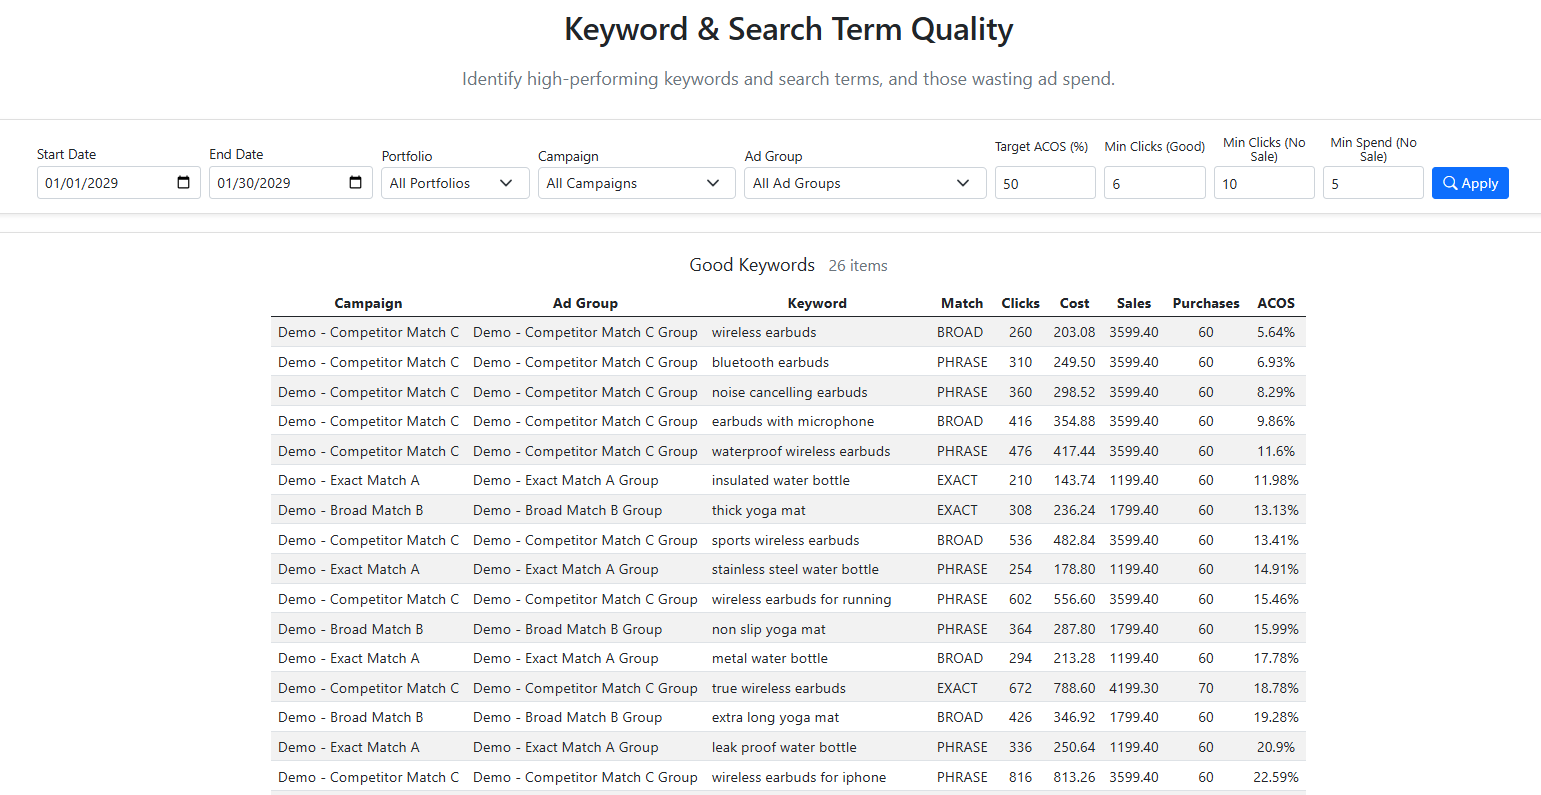Click the wireless earbuds keyword row
The width and height of the screenshot is (1541, 795).
click(763, 332)
